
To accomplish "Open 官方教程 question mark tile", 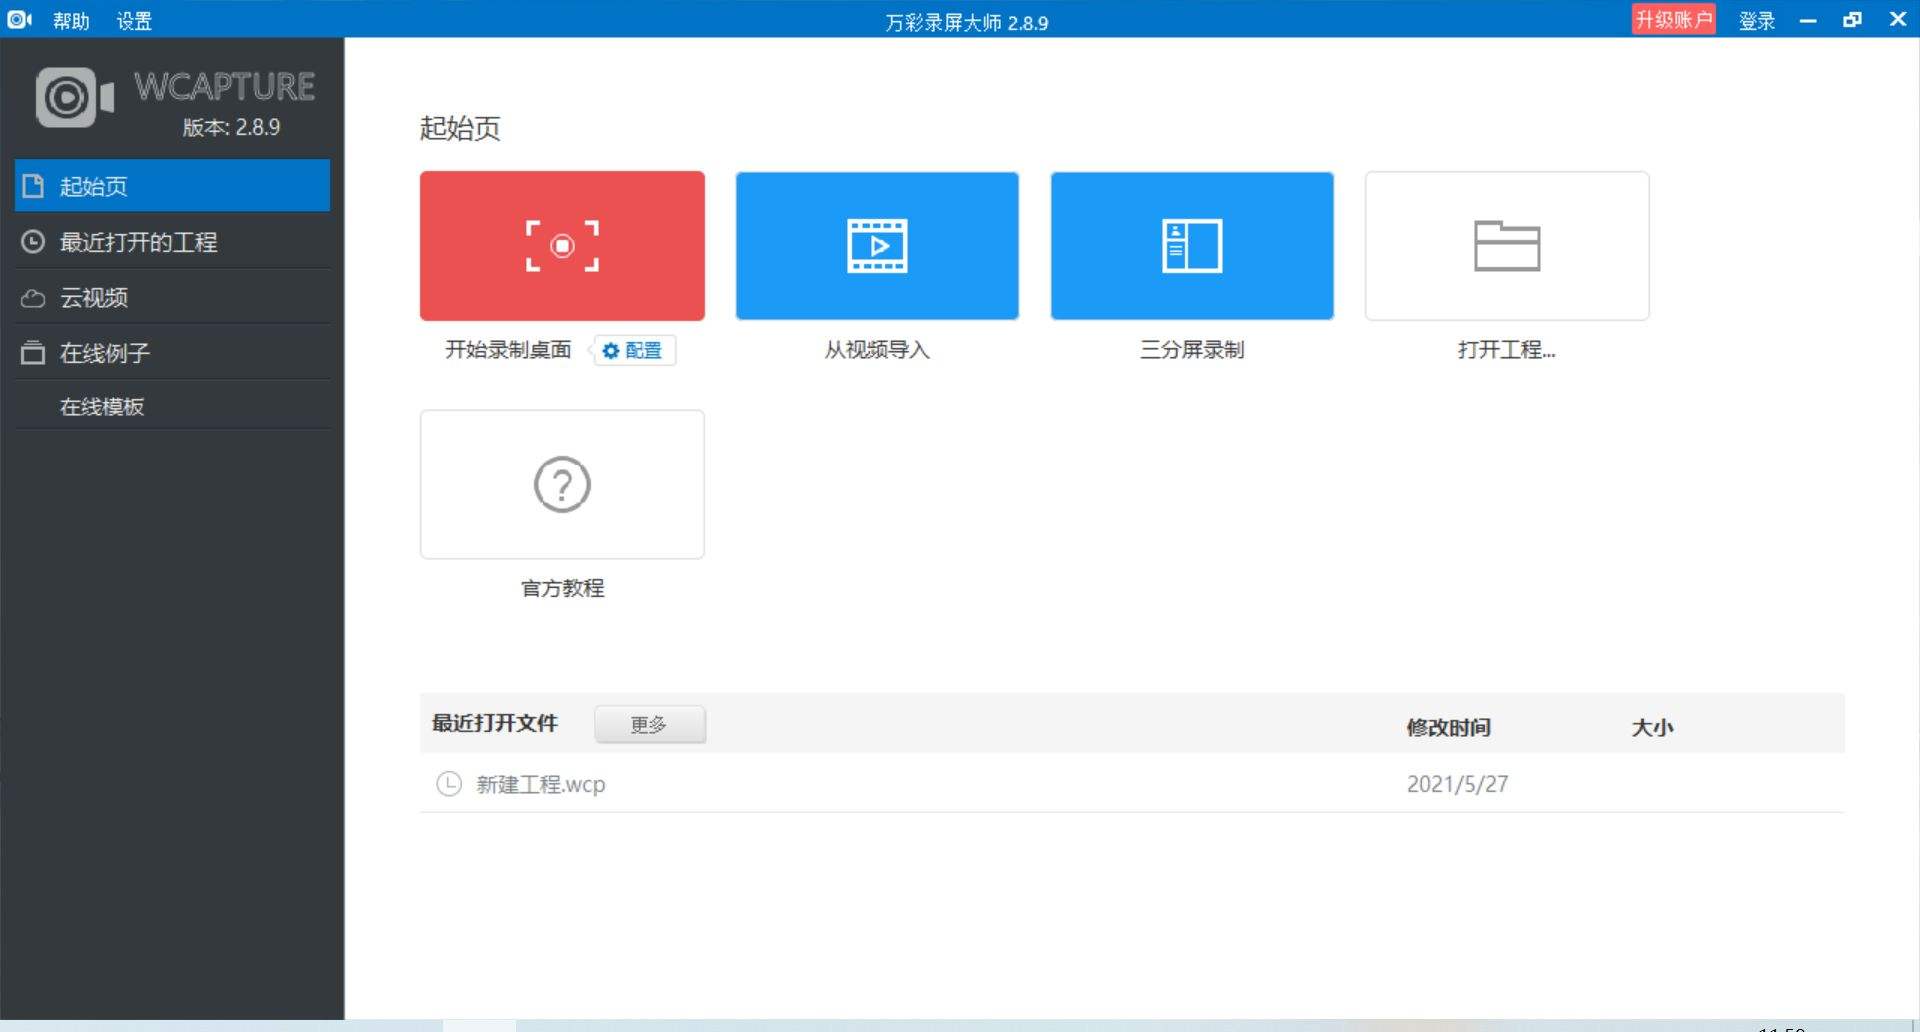I will pos(562,484).
